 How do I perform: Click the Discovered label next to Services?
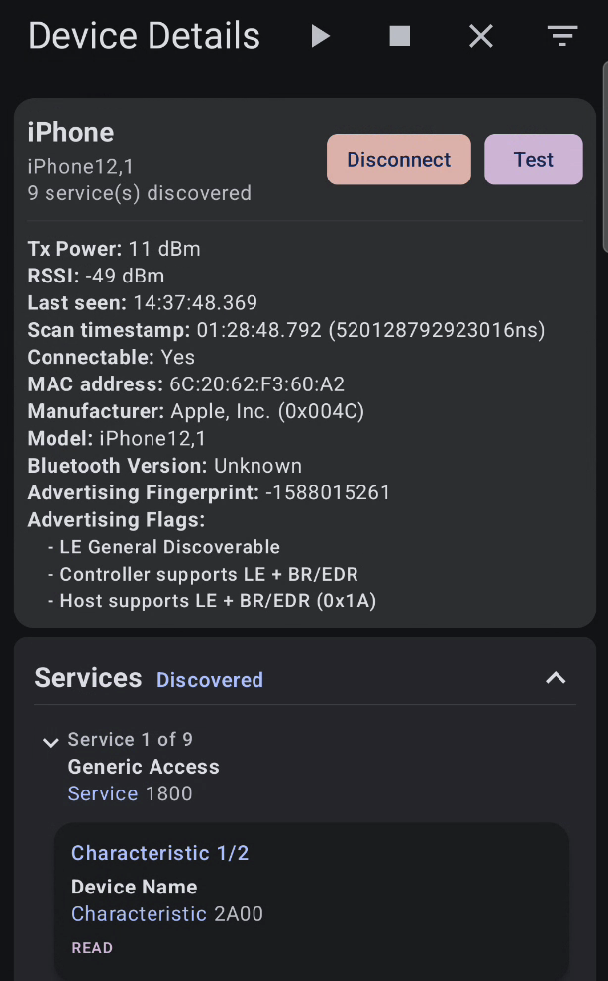(x=209, y=679)
